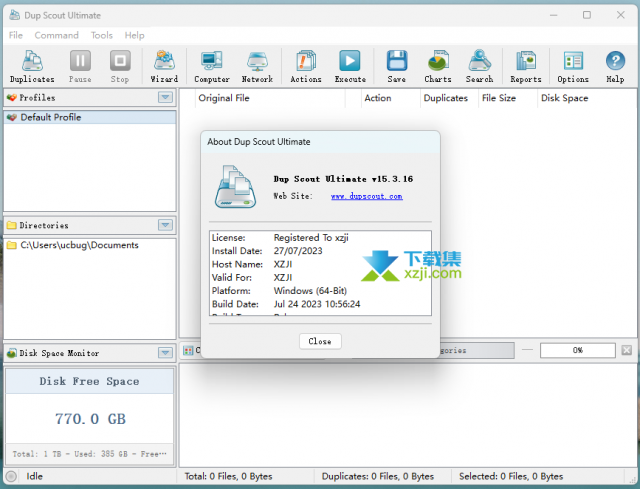Click the Registered To xzji license row
Screen dimensions: 640x489
pyautogui.click(x=320, y=238)
